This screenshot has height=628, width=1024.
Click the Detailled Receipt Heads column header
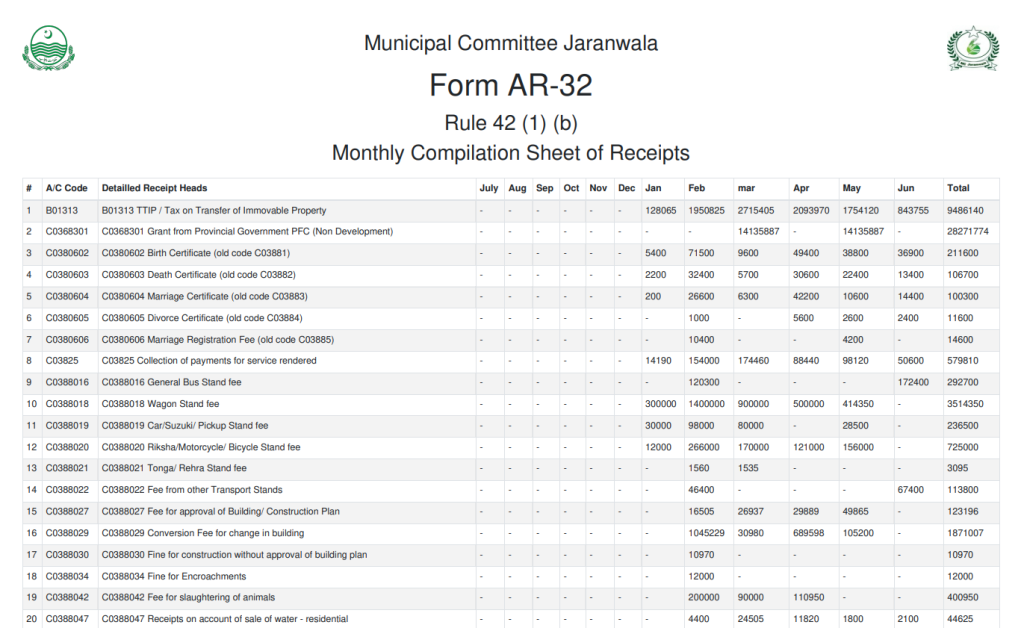tap(154, 188)
